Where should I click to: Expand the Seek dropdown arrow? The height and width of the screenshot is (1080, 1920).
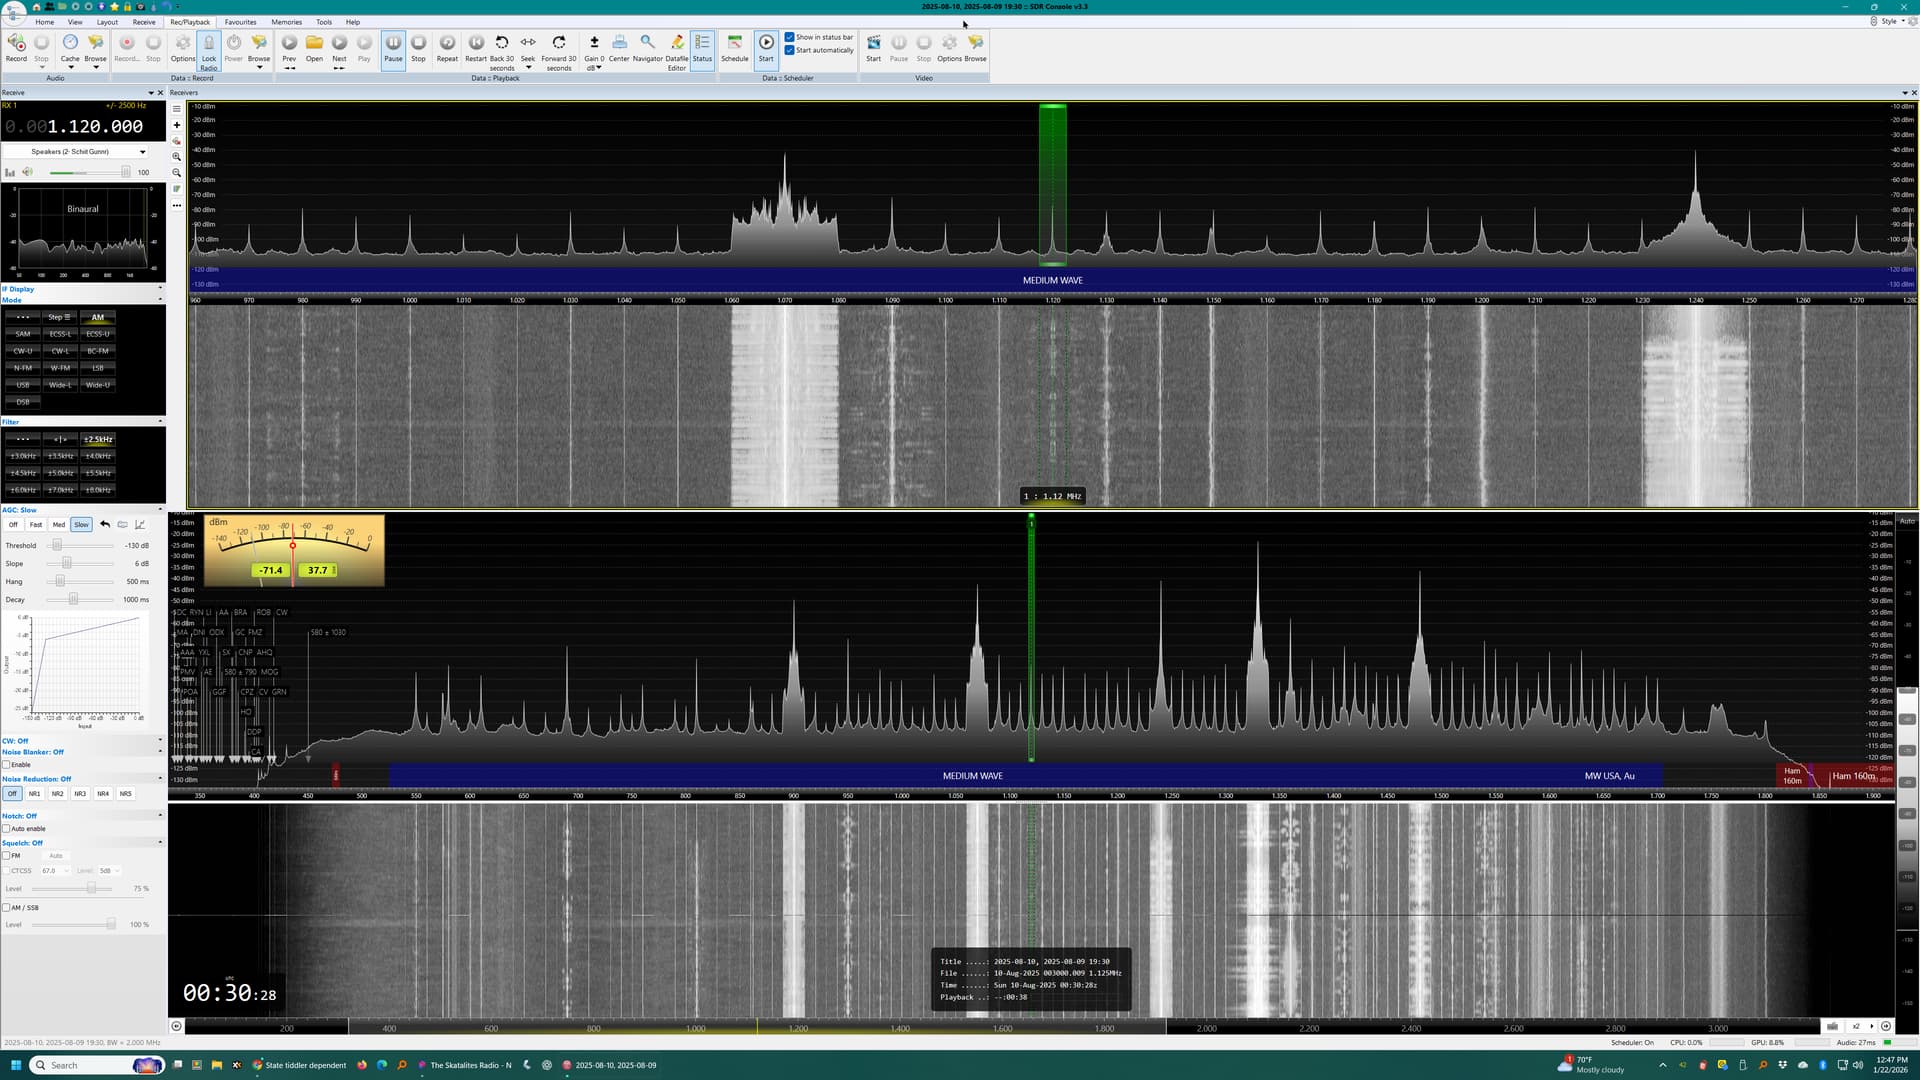(x=528, y=68)
